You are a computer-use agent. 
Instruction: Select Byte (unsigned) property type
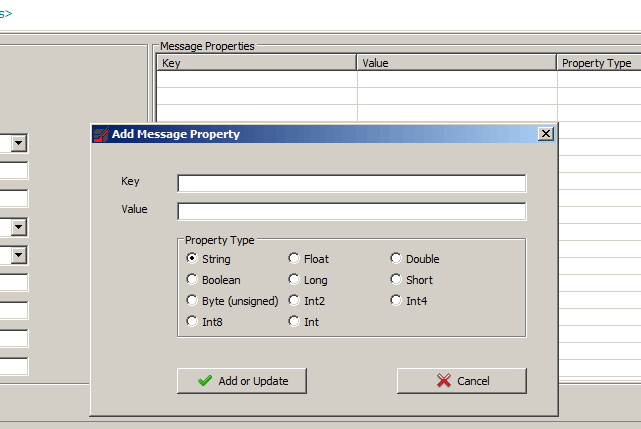(193, 300)
